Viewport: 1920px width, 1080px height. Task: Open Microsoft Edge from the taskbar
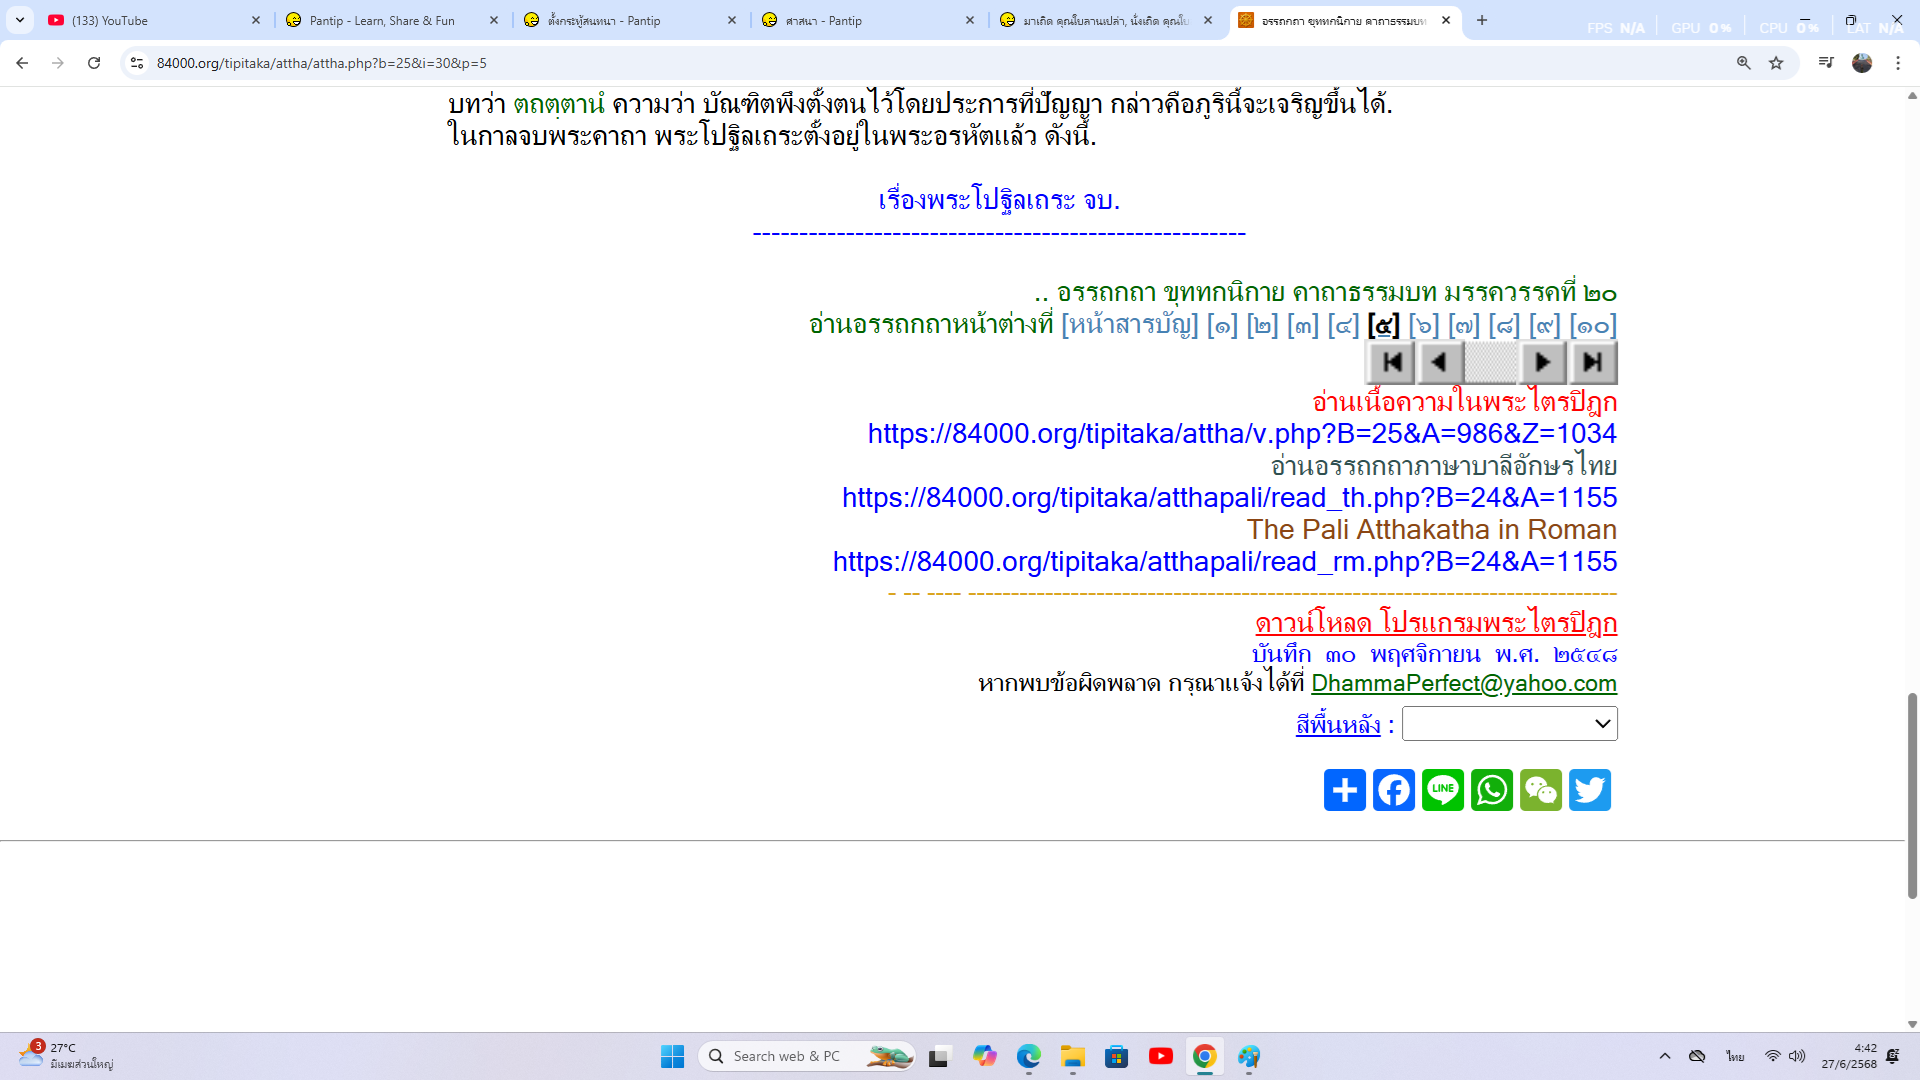click(1029, 1056)
